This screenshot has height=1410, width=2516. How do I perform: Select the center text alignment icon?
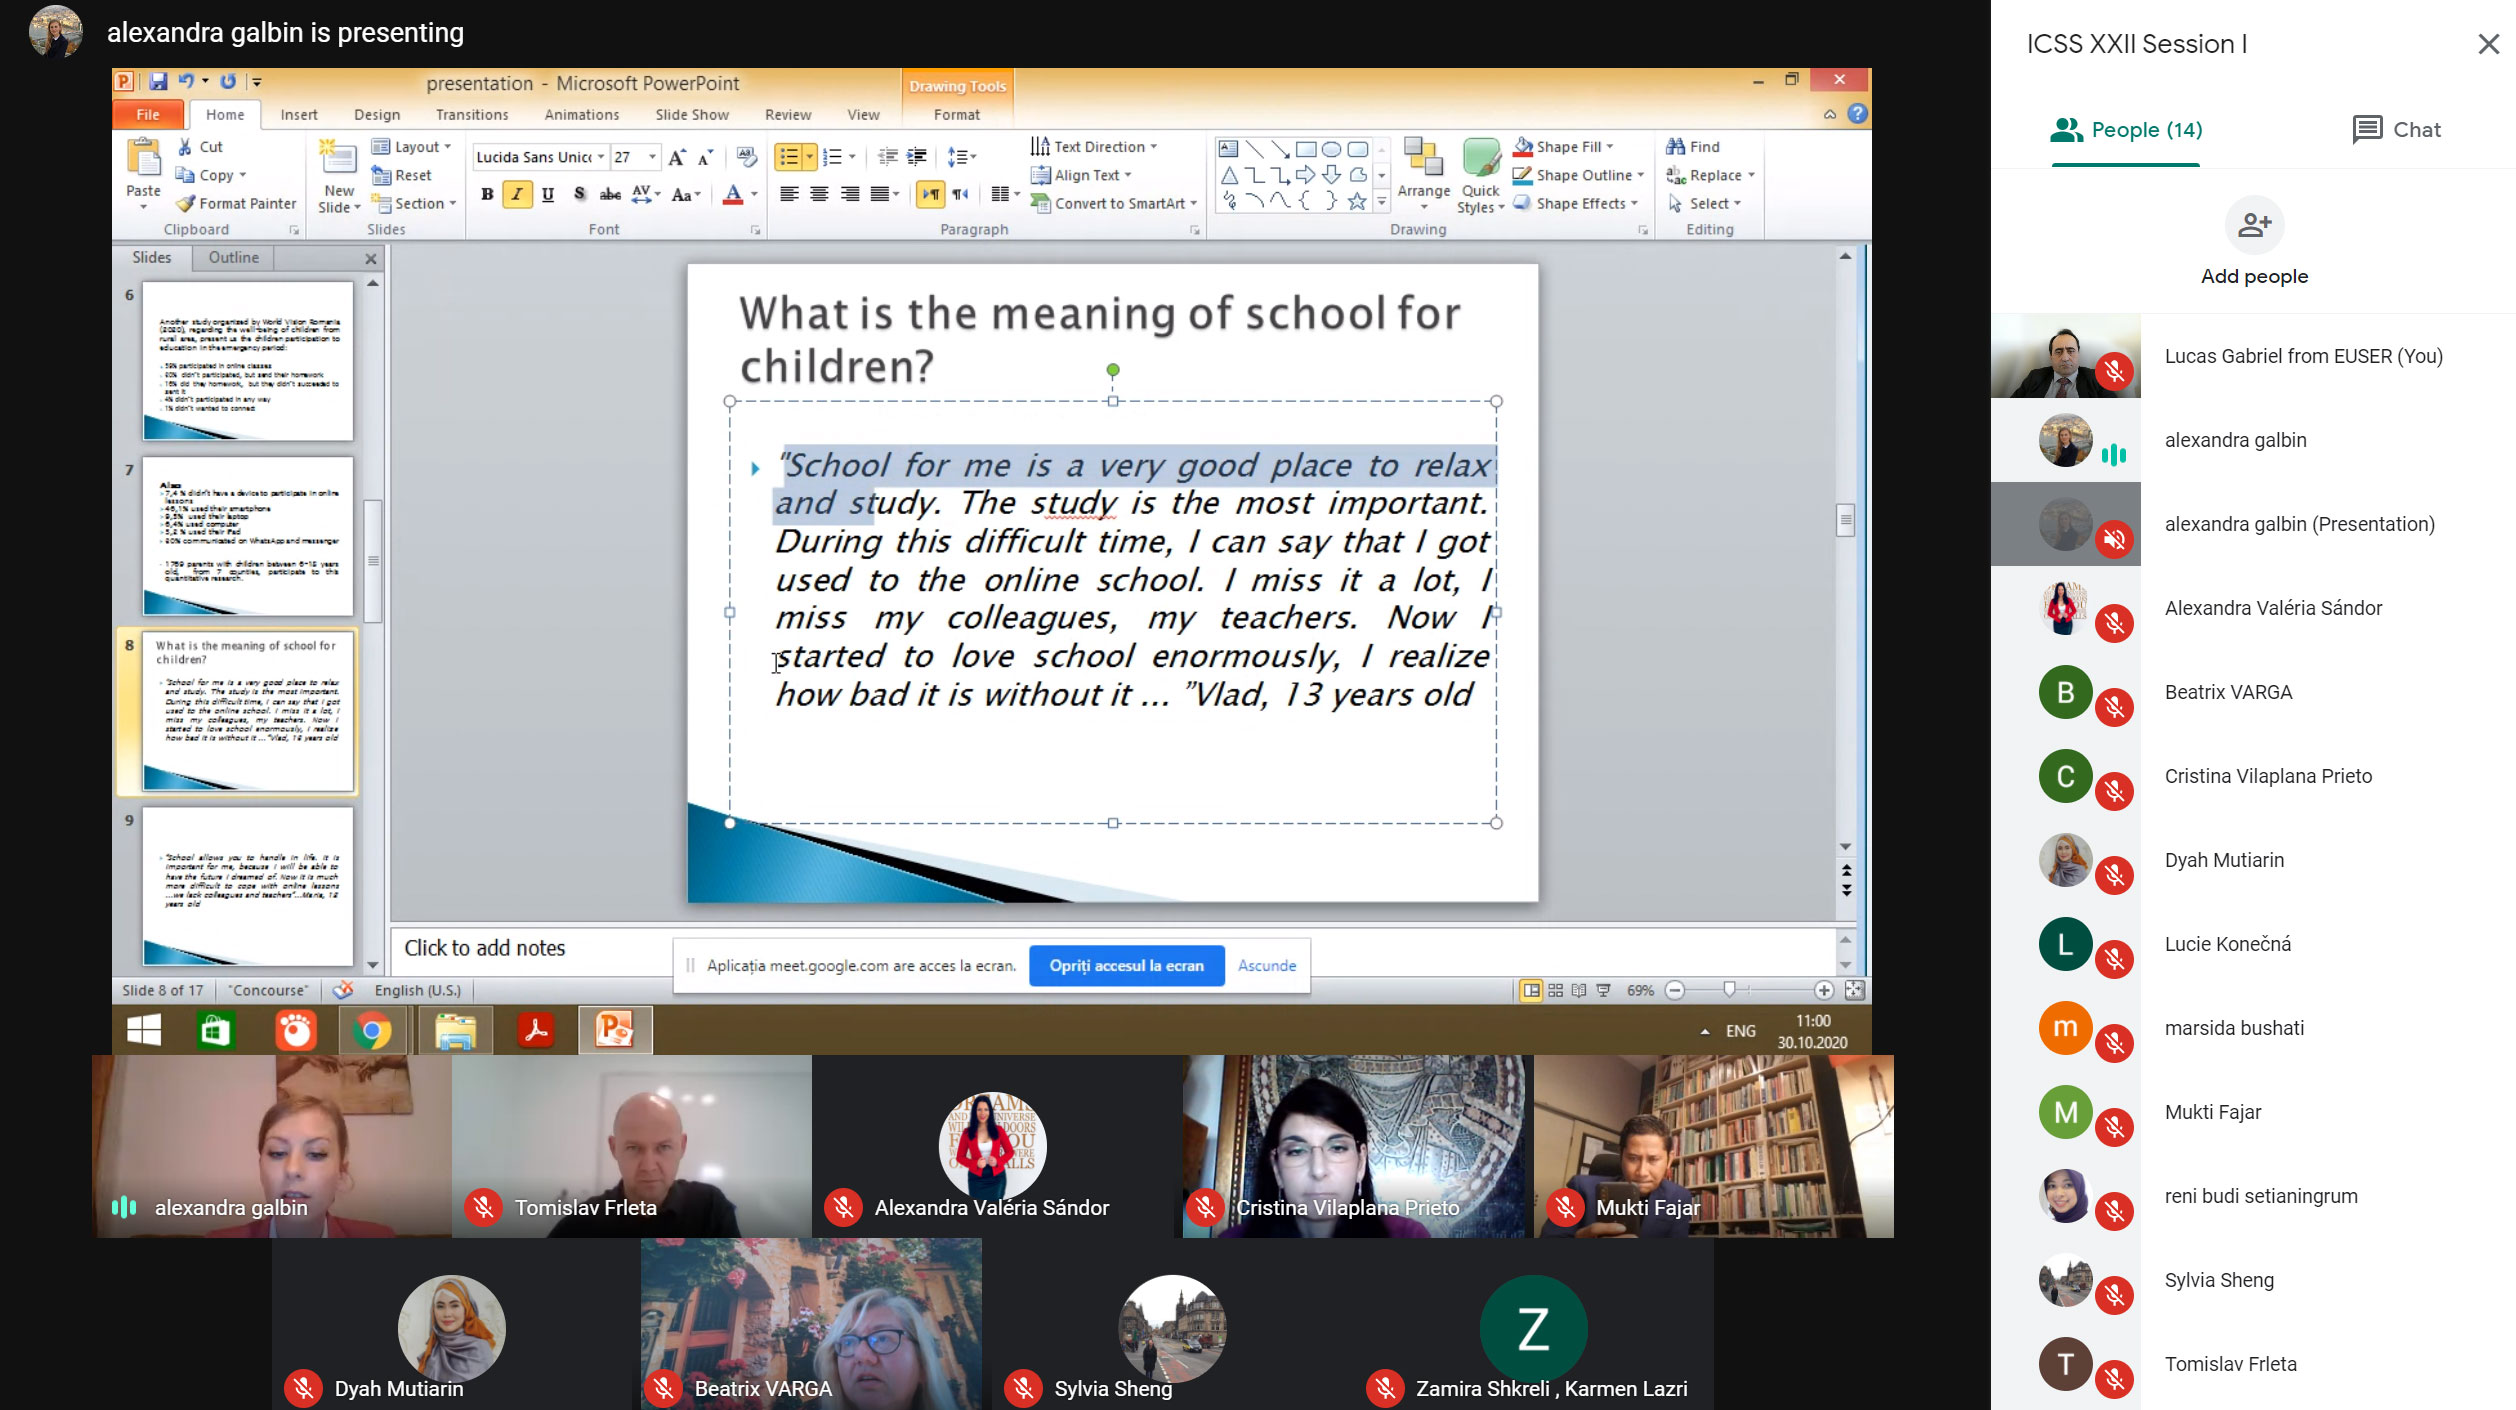coord(819,194)
